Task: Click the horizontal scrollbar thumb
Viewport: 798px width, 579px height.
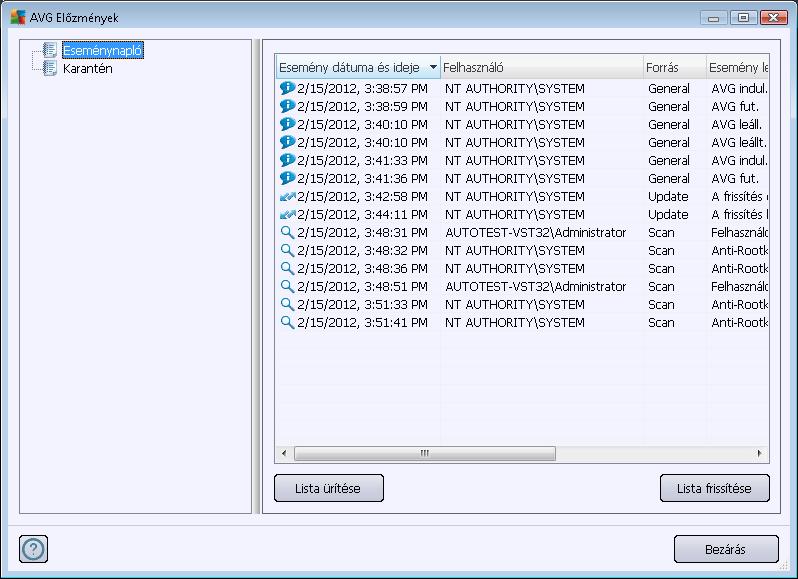Action: [x=424, y=453]
